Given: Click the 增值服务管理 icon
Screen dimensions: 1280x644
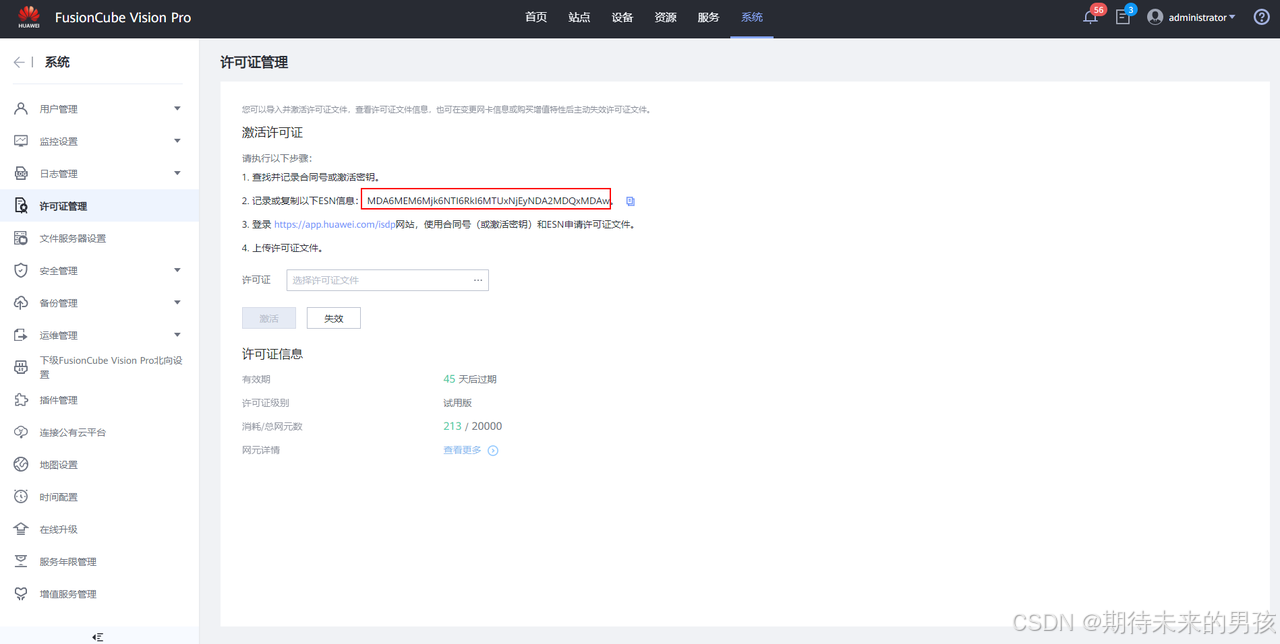Looking at the screenshot, I should [x=21, y=594].
